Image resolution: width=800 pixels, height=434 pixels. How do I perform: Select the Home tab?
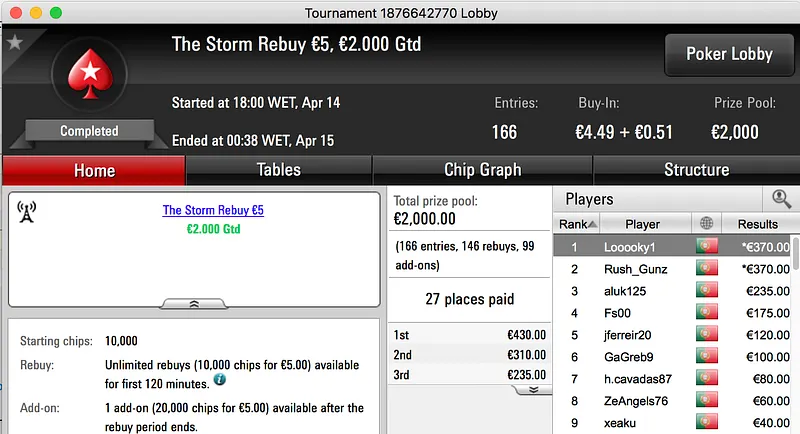coord(94,170)
